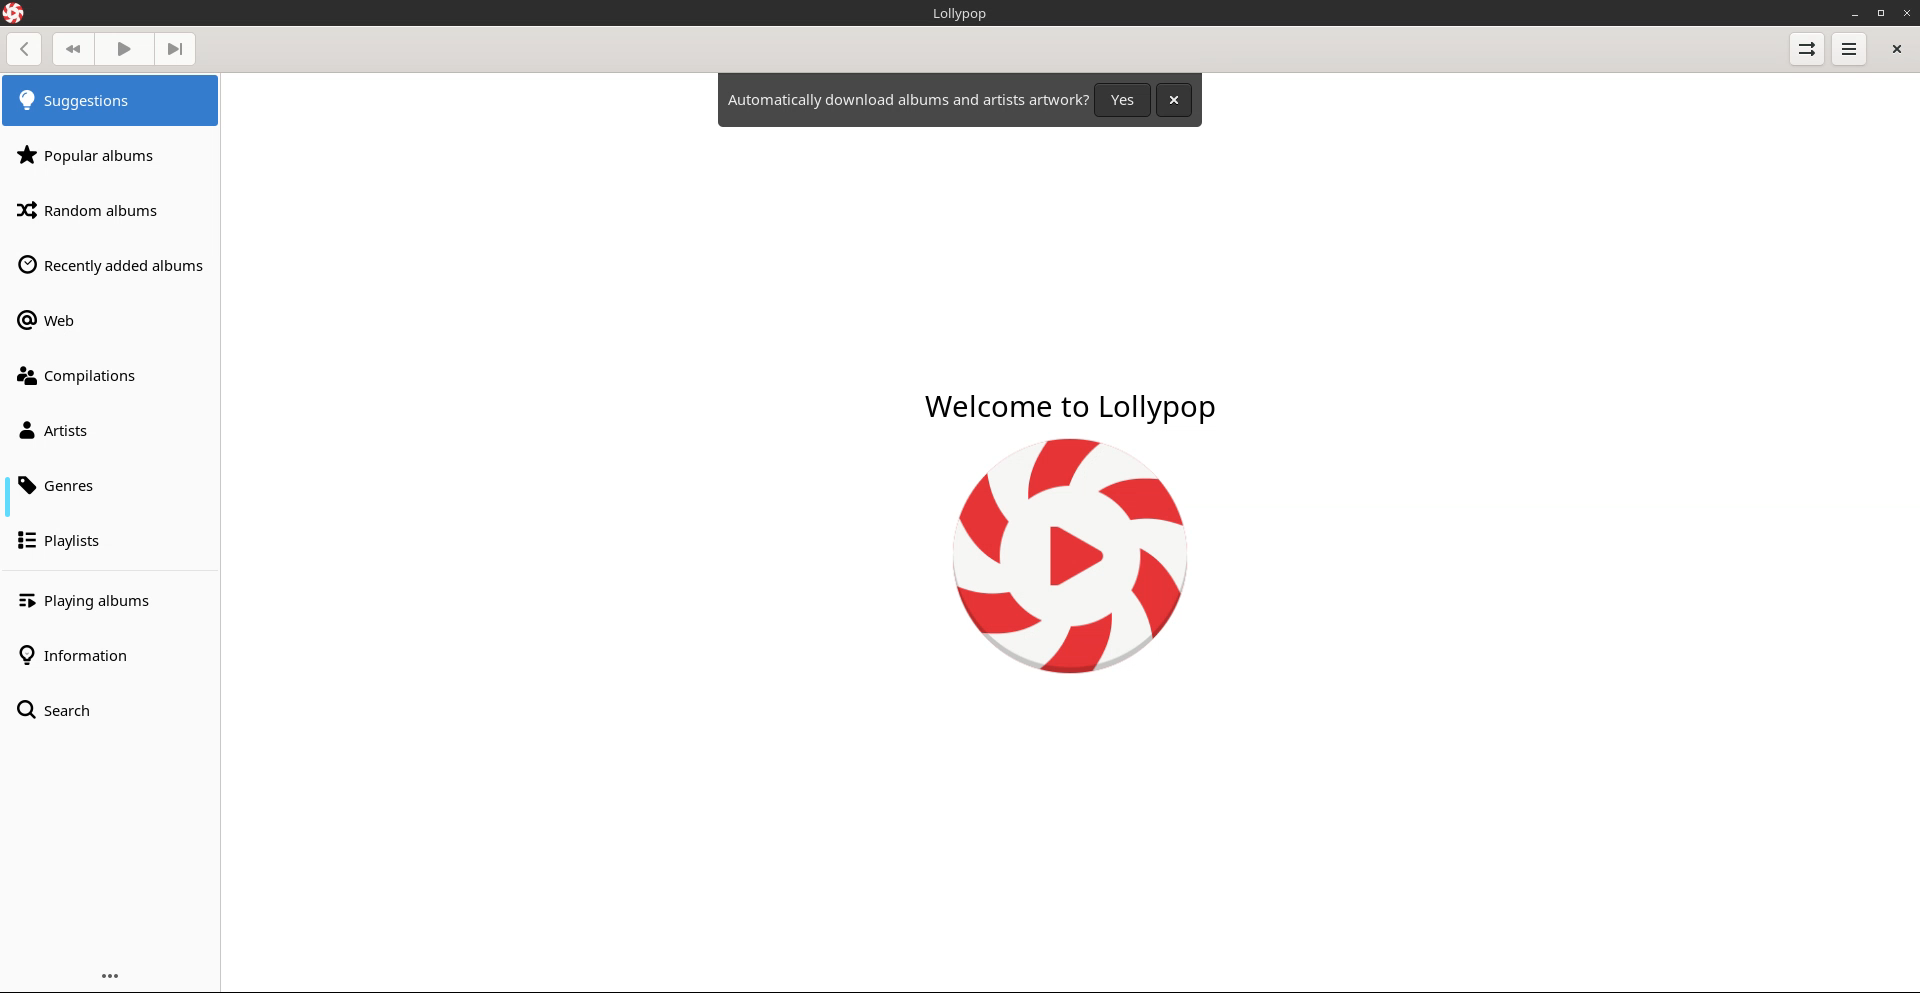Click the queue icon beside Playing albums

[27, 600]
